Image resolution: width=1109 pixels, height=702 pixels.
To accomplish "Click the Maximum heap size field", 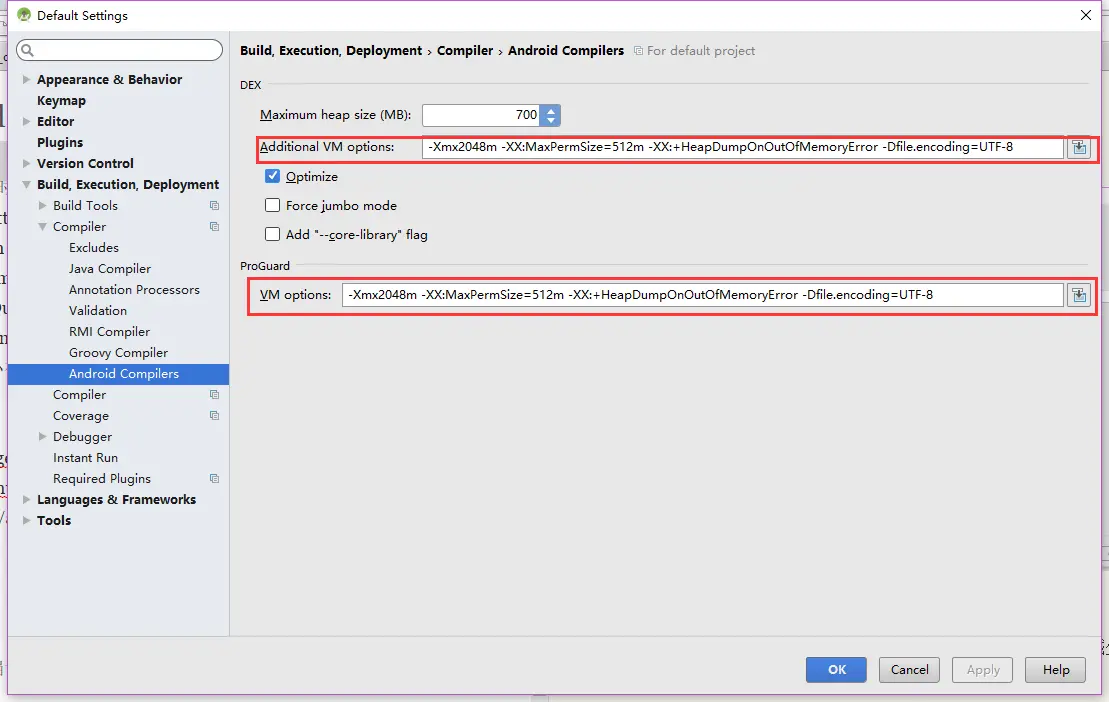I will [x=482, y=115].
